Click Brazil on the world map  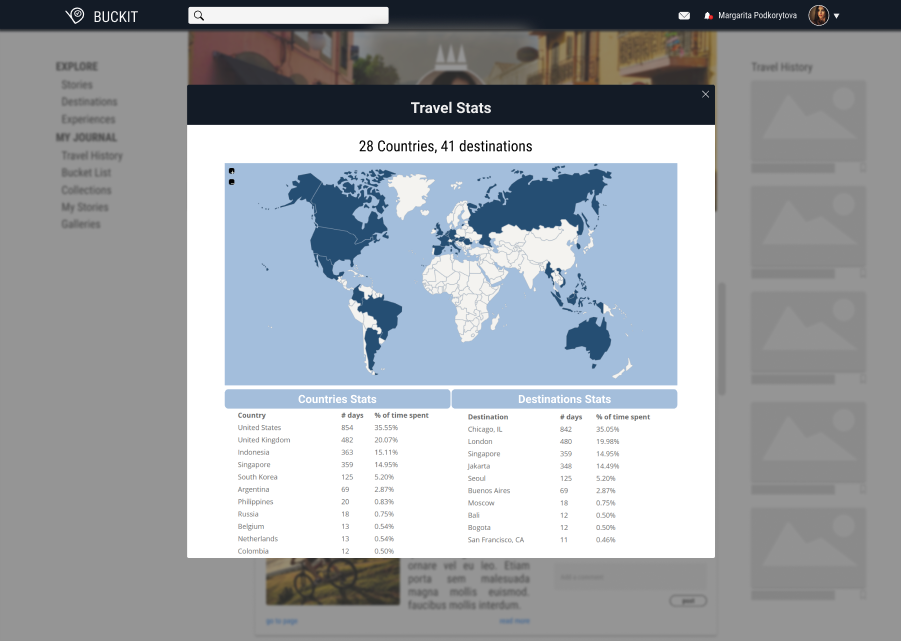pyautogui.click(x=382, y=313)
